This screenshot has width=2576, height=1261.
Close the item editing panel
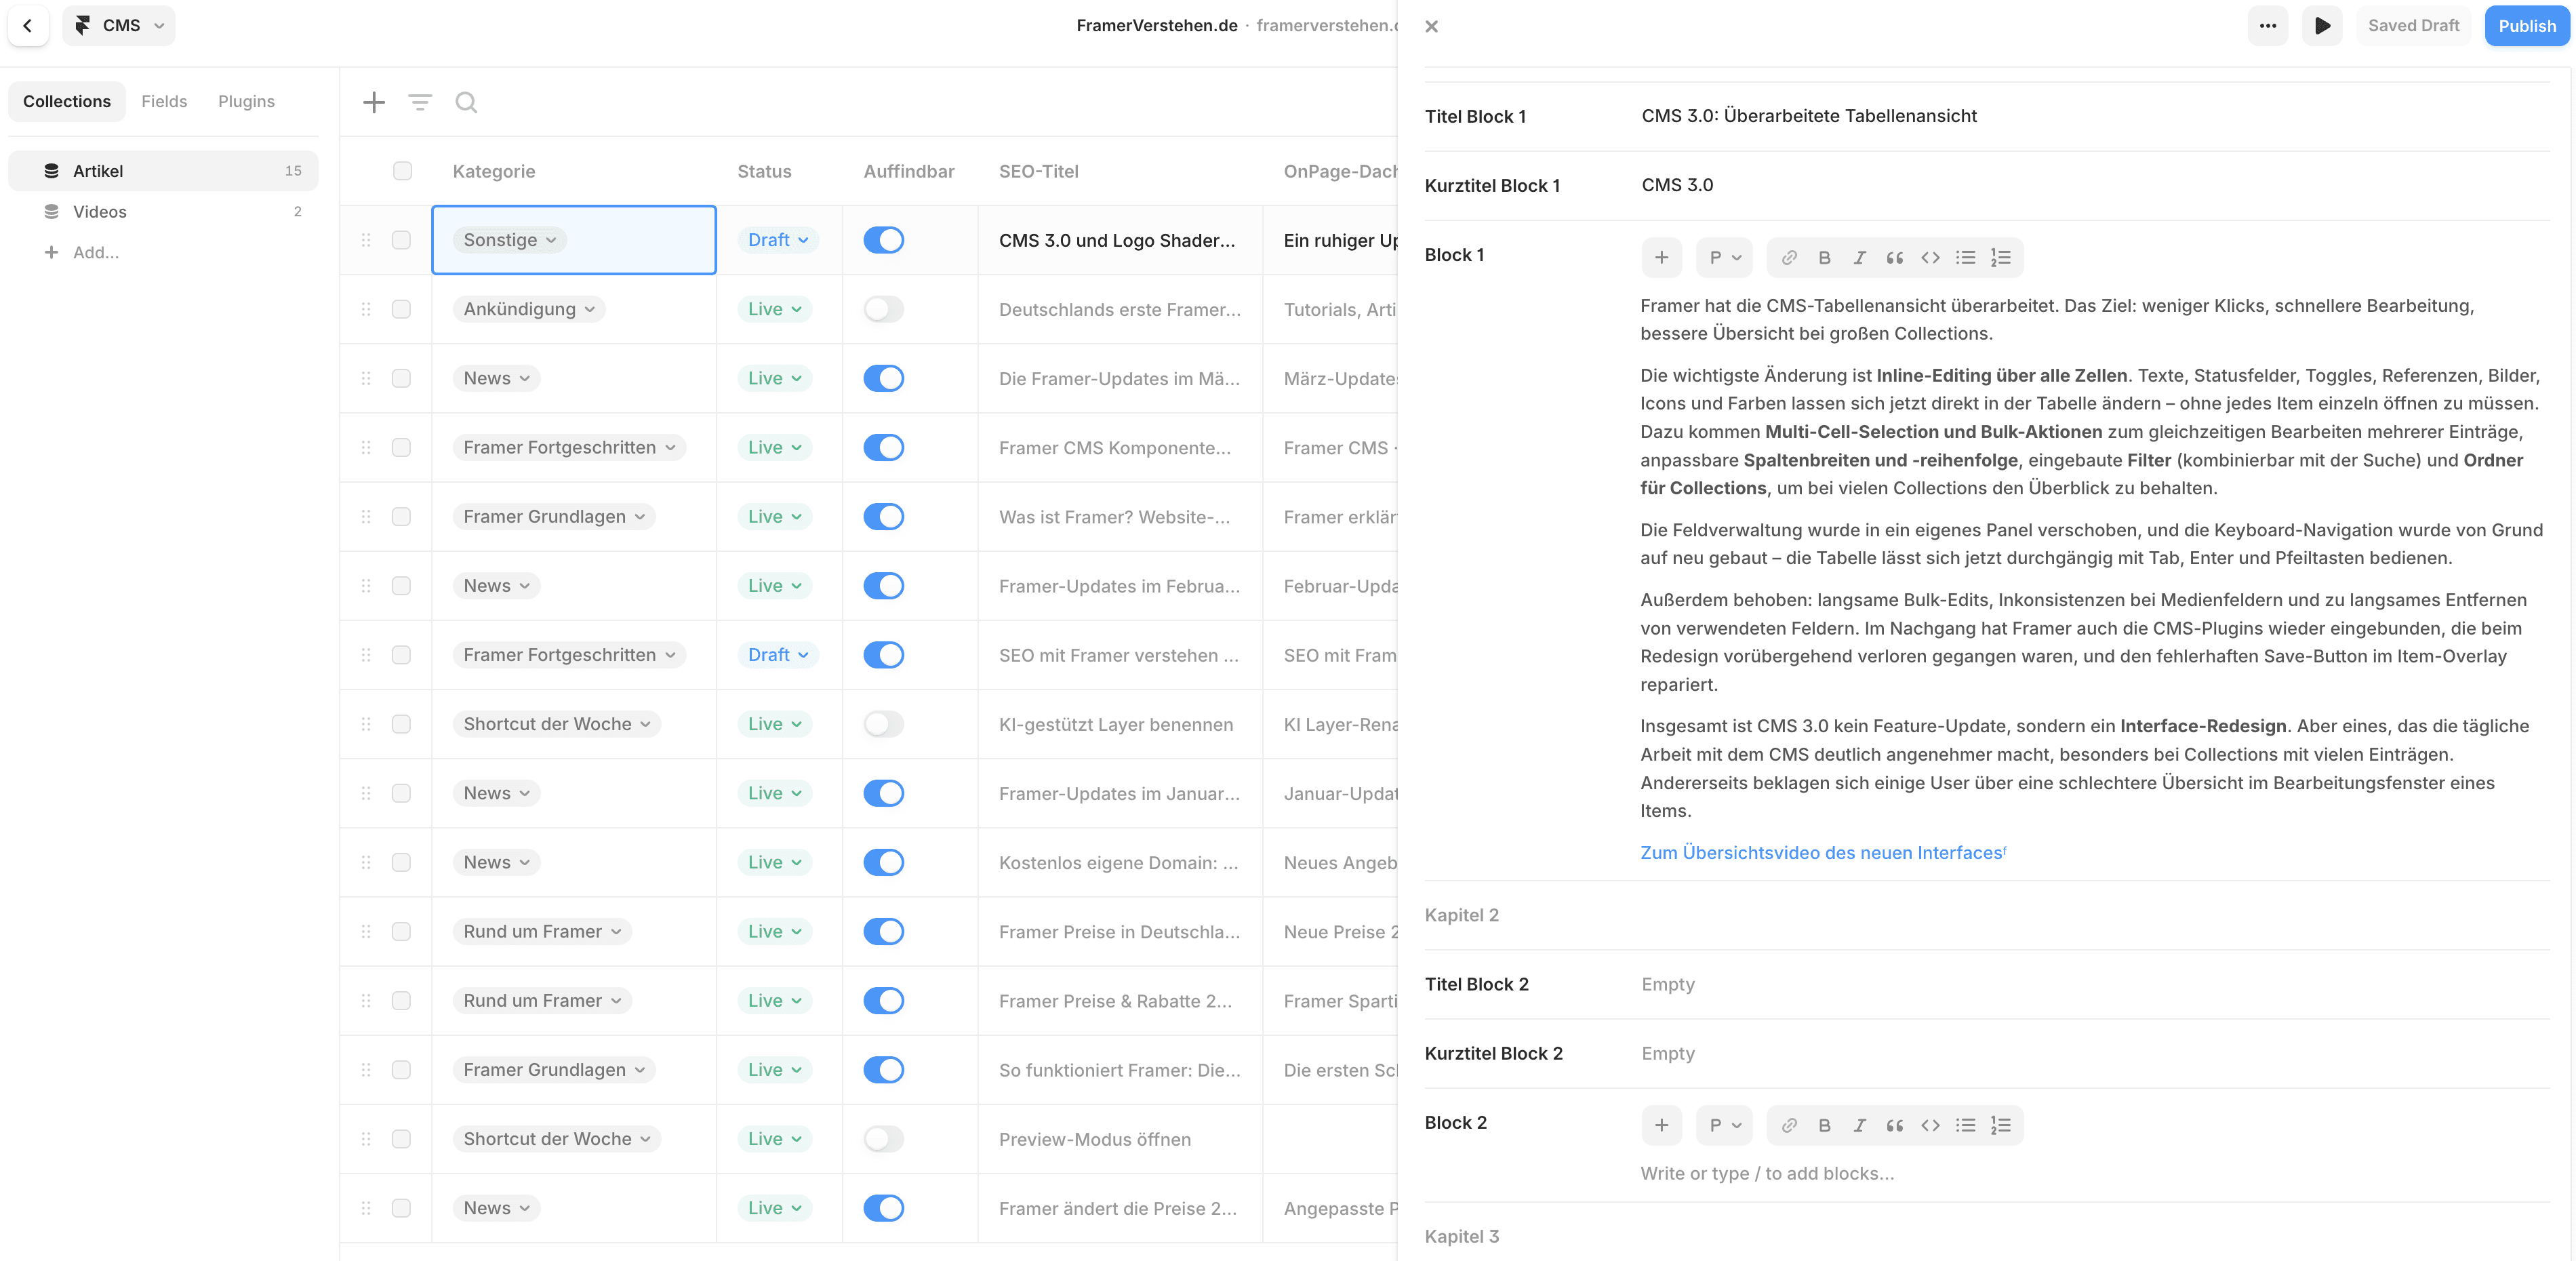pos(1431,27)
